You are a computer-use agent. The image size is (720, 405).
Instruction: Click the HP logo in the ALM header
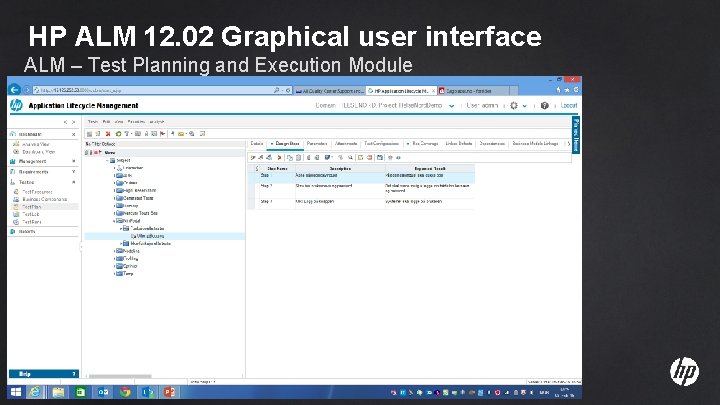16,105
